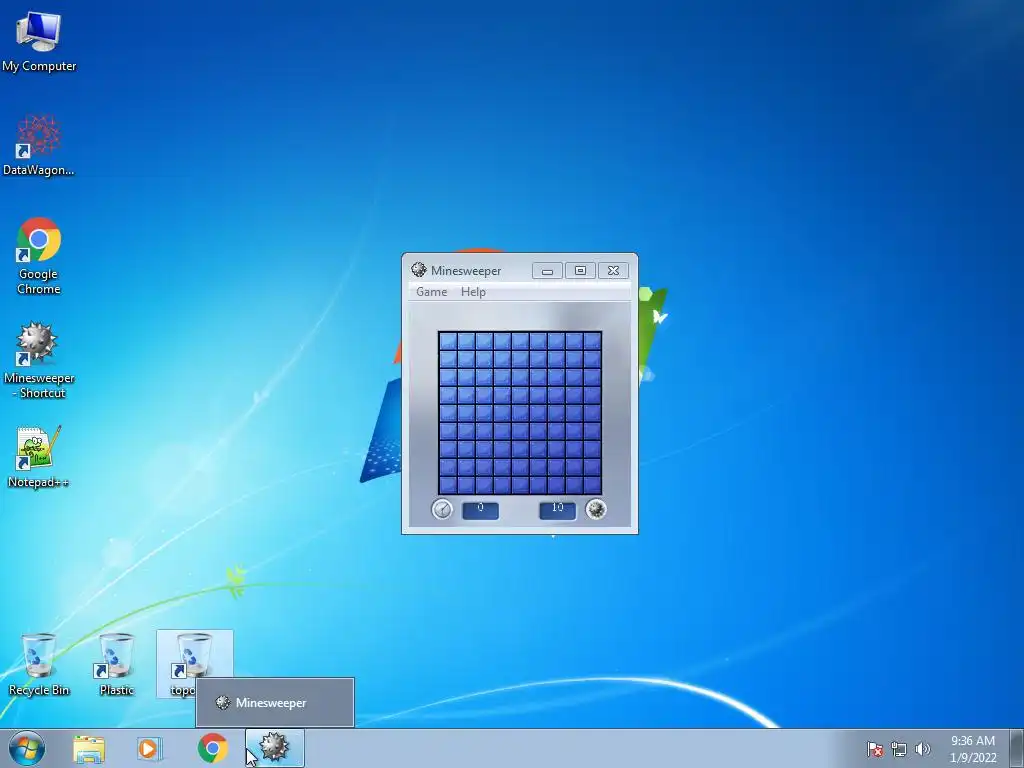Viewport: 1024px width, 768px height.
Task: Open the Help menu in Minesweeper
Action: point(473,292)
